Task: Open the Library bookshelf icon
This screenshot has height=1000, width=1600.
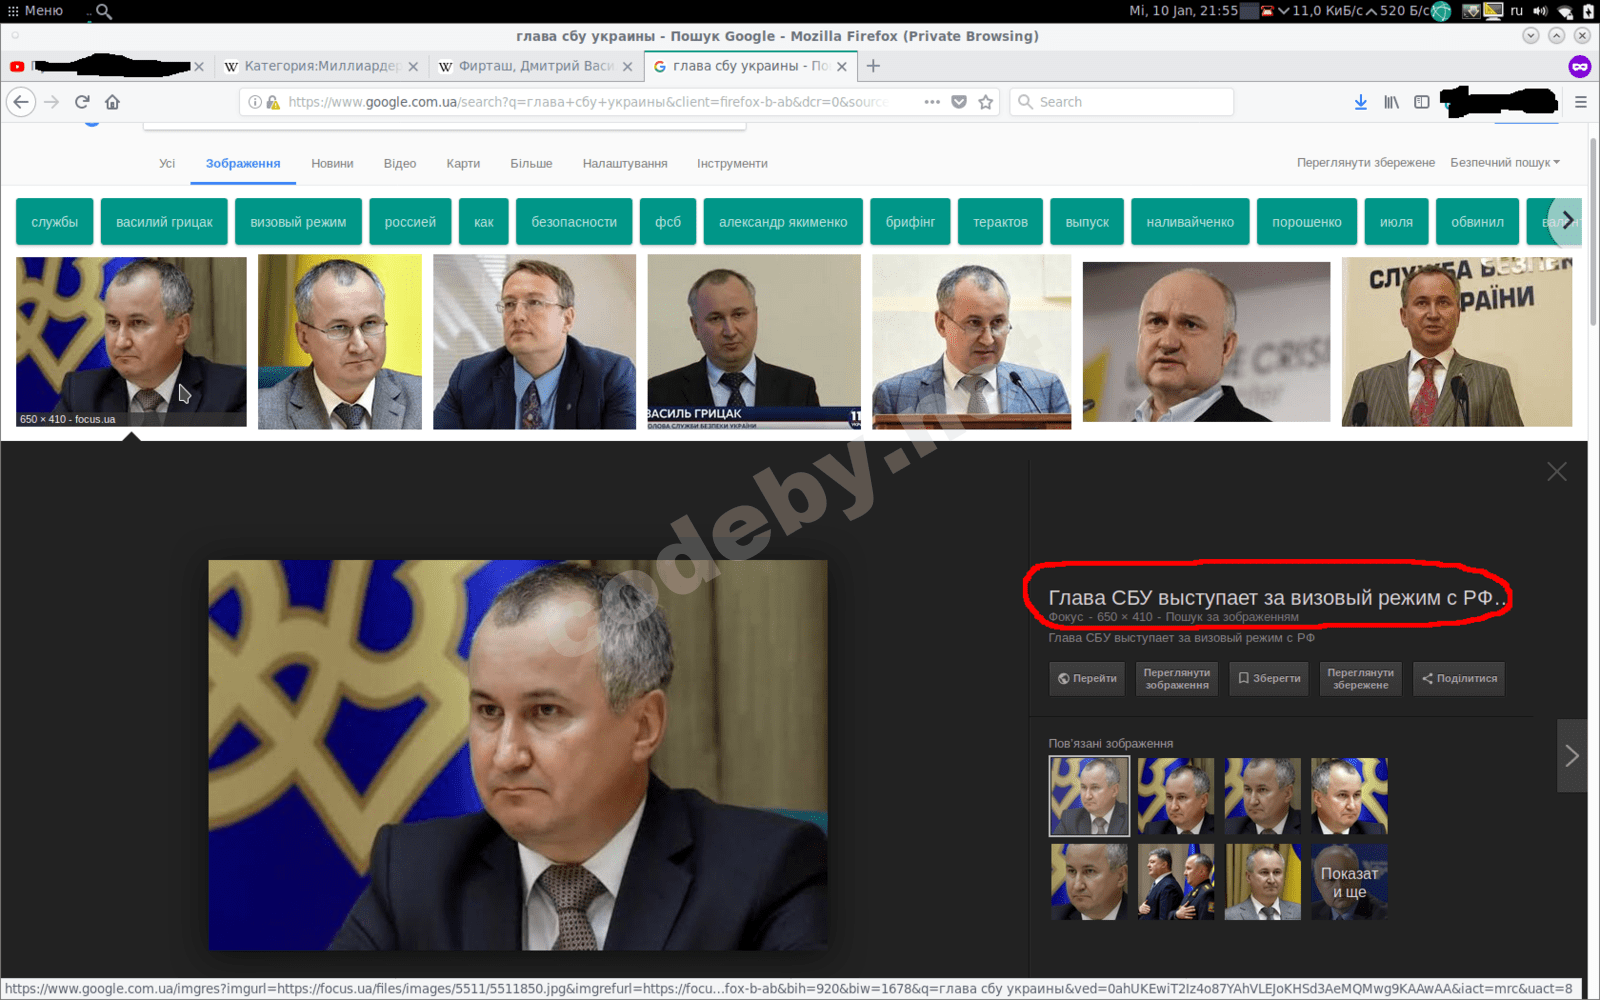Action: (1391, 102)
